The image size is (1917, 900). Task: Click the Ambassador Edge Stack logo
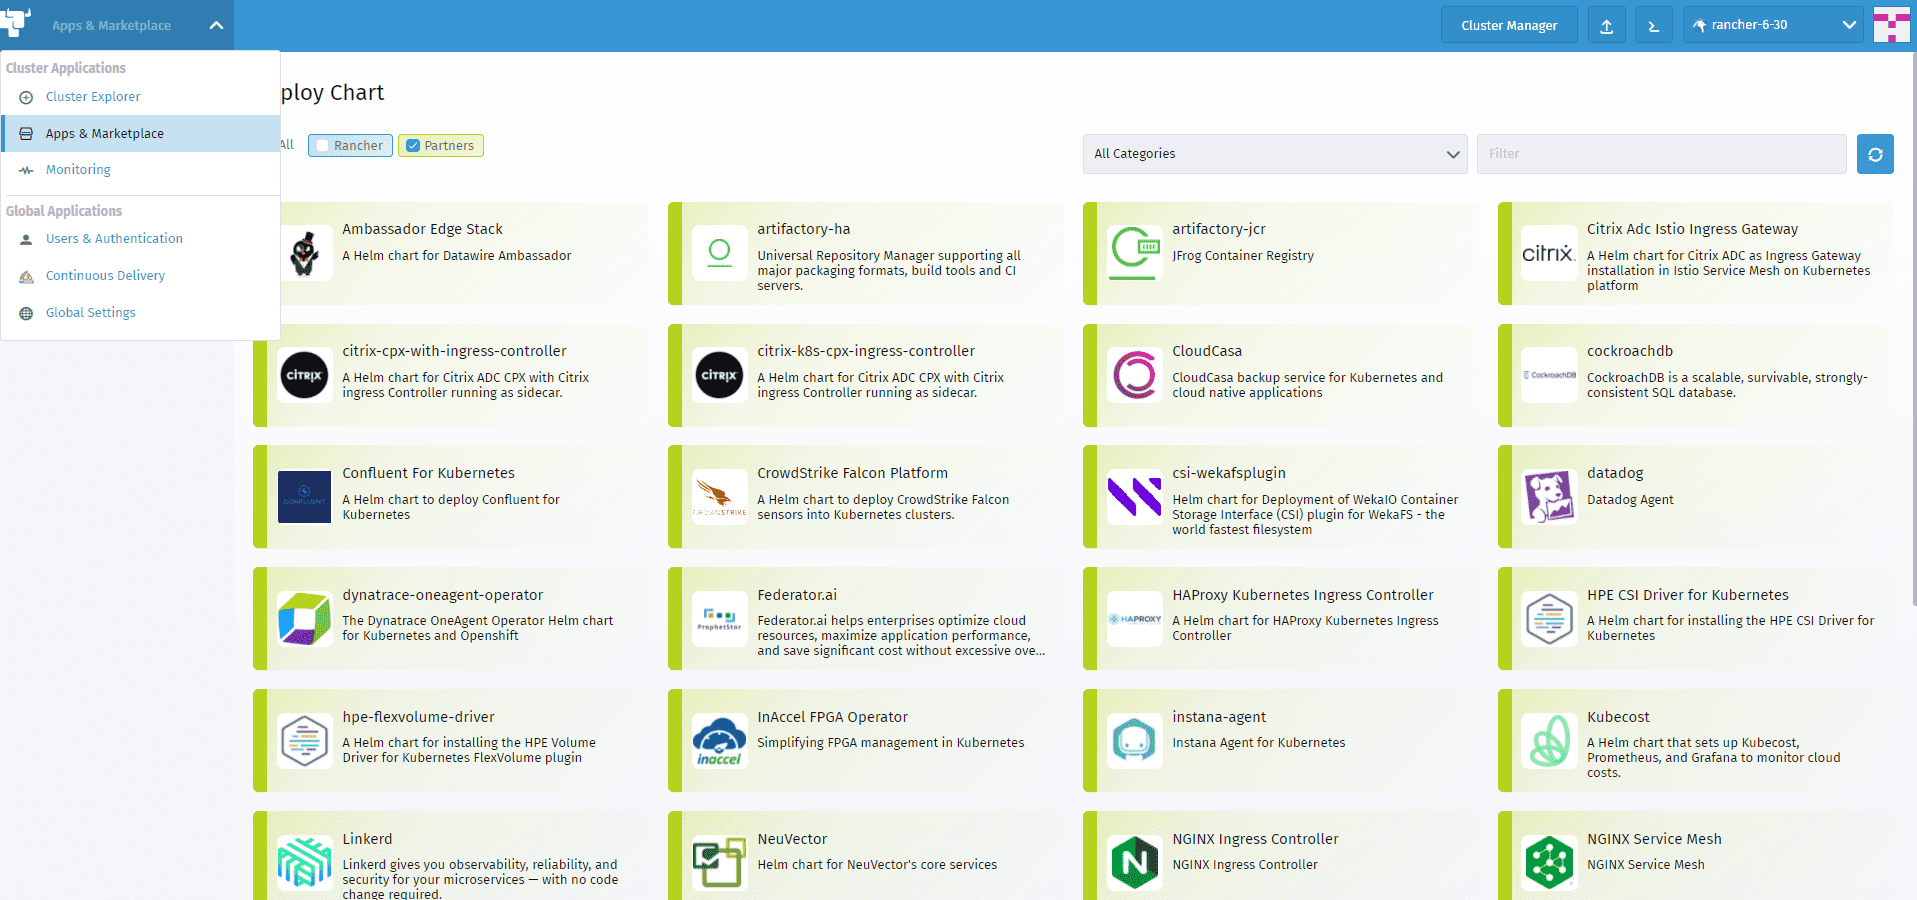coord(305,253)
